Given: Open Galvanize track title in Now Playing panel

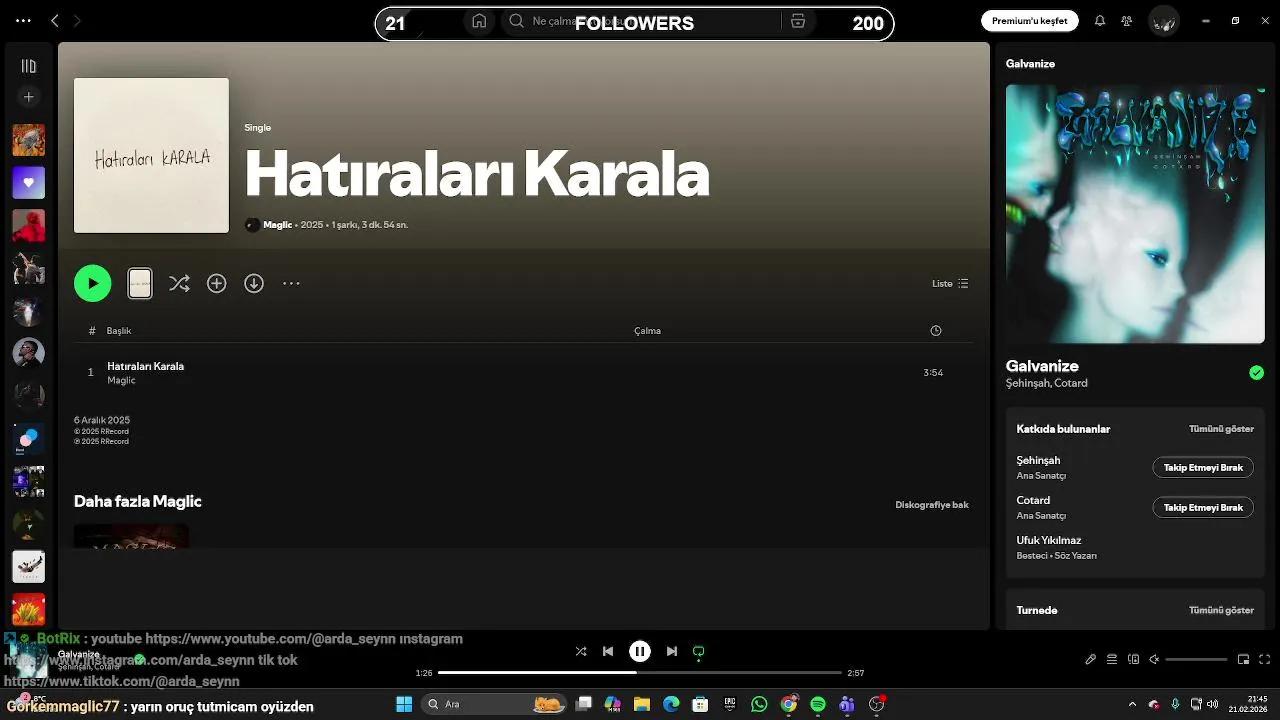Looking at the screenshot, I should 1042,366.
